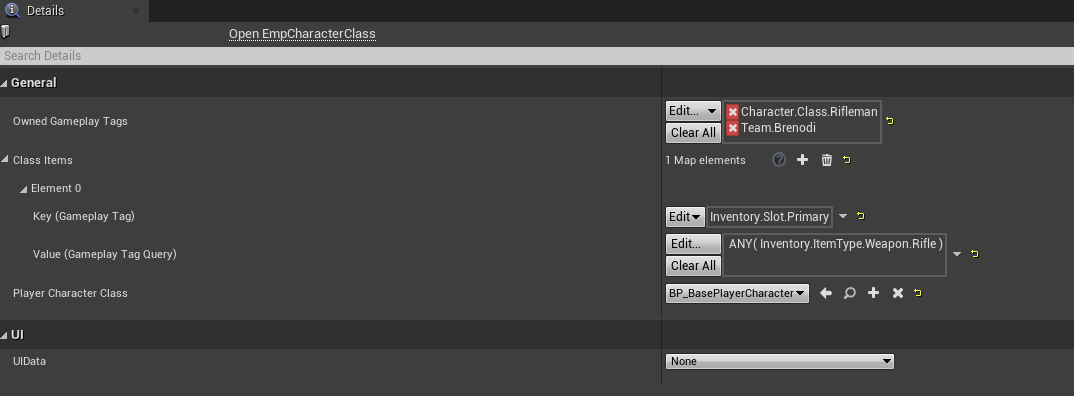Empty the Class Items map with trash icon
Viewport: 1074px width, 396px height.
827,160
